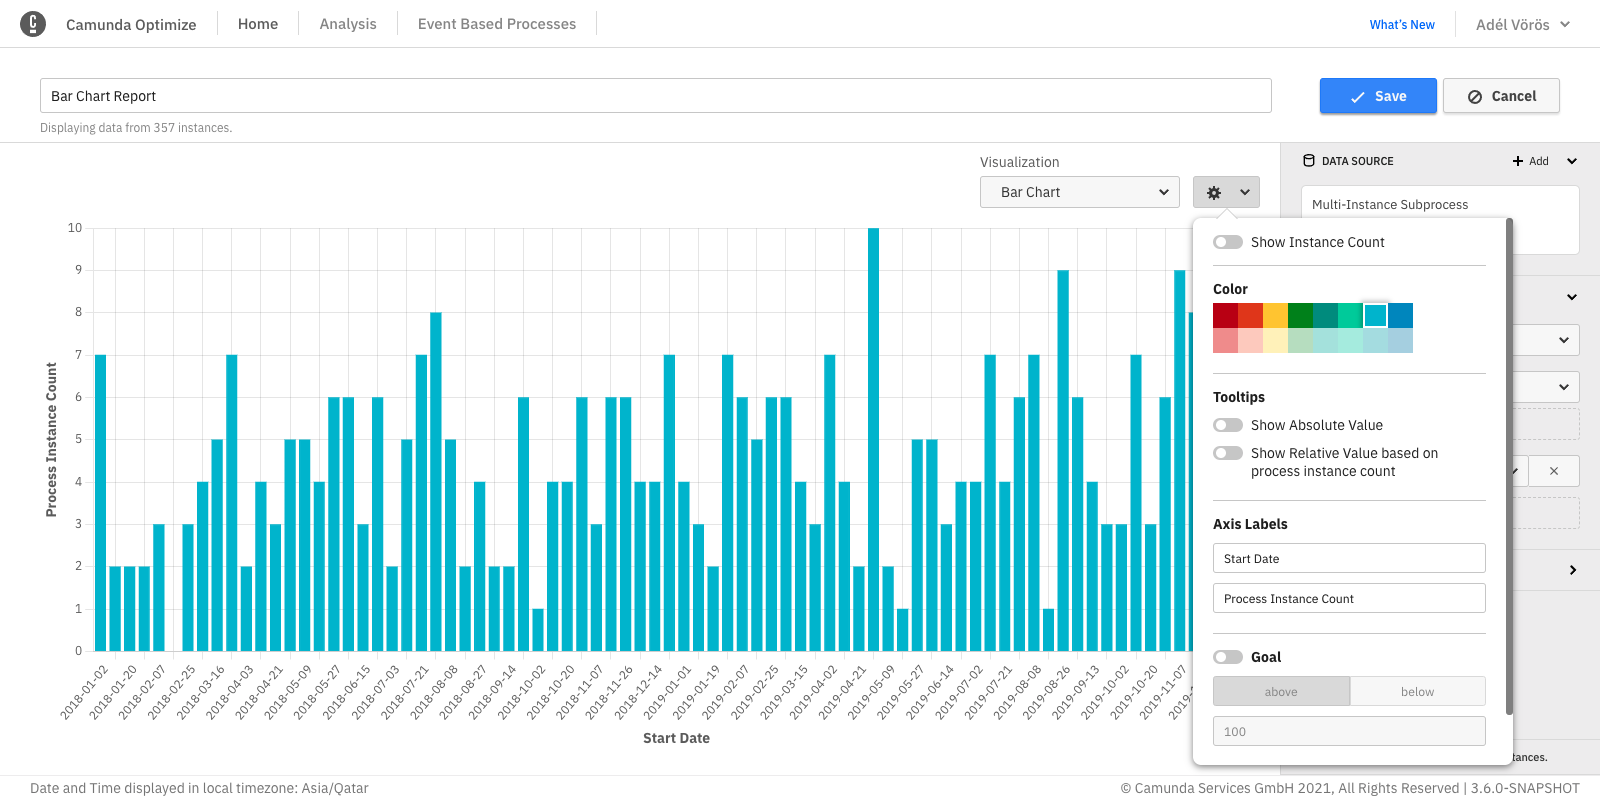Go to the Analysis tab
1600x800 pixels.
click(x=348, y=24)
